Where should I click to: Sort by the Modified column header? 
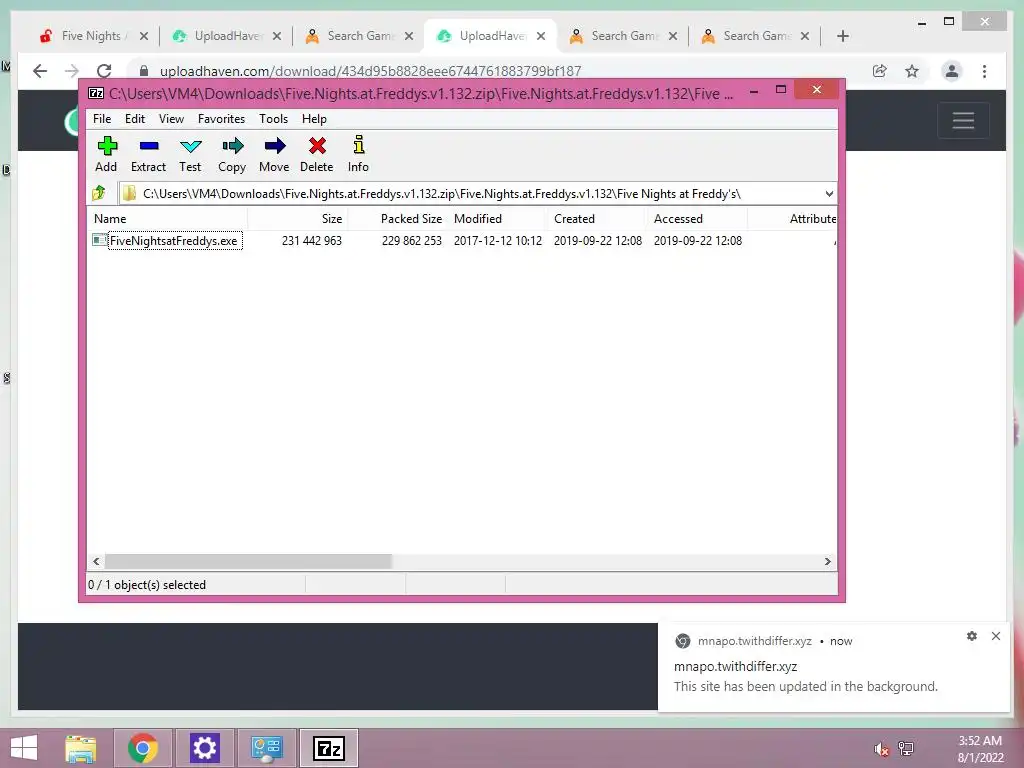click(498, 219)
